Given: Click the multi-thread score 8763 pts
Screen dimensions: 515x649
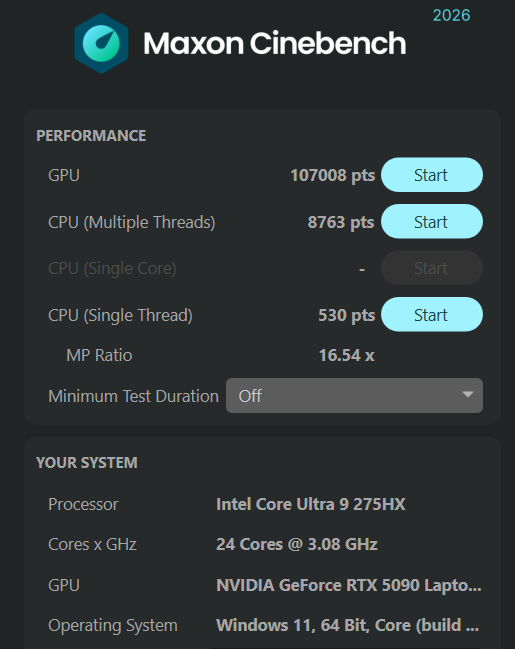Looking at the screenshot, I should 341,222.
